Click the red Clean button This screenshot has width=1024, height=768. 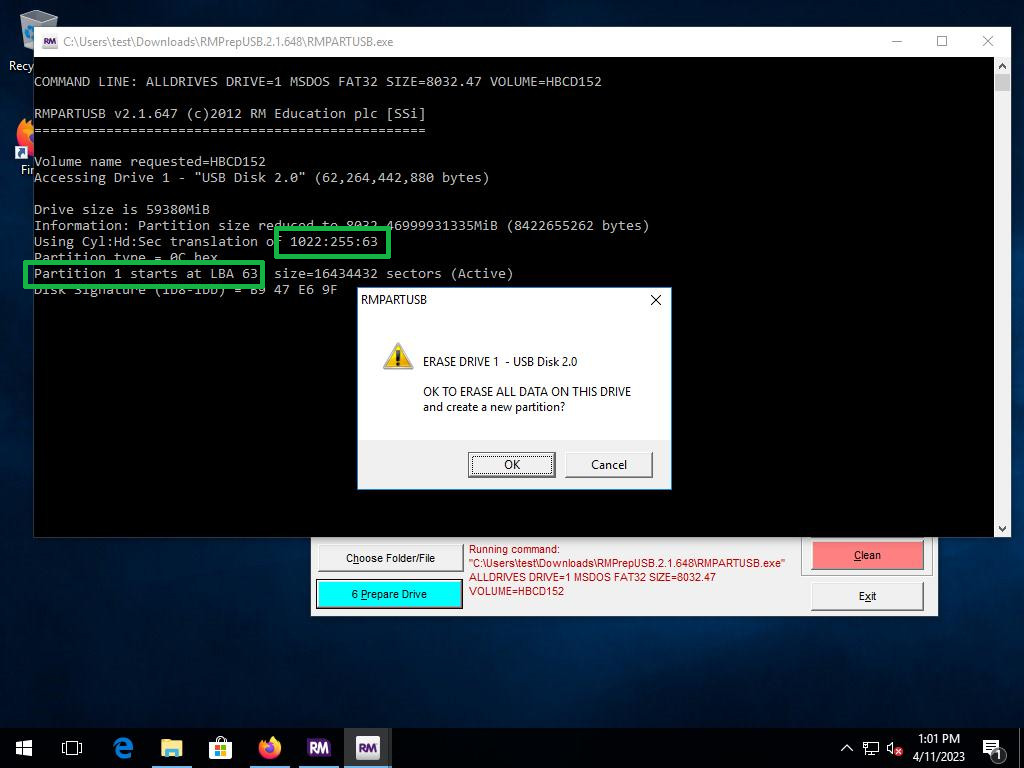[x=867, y=555]
